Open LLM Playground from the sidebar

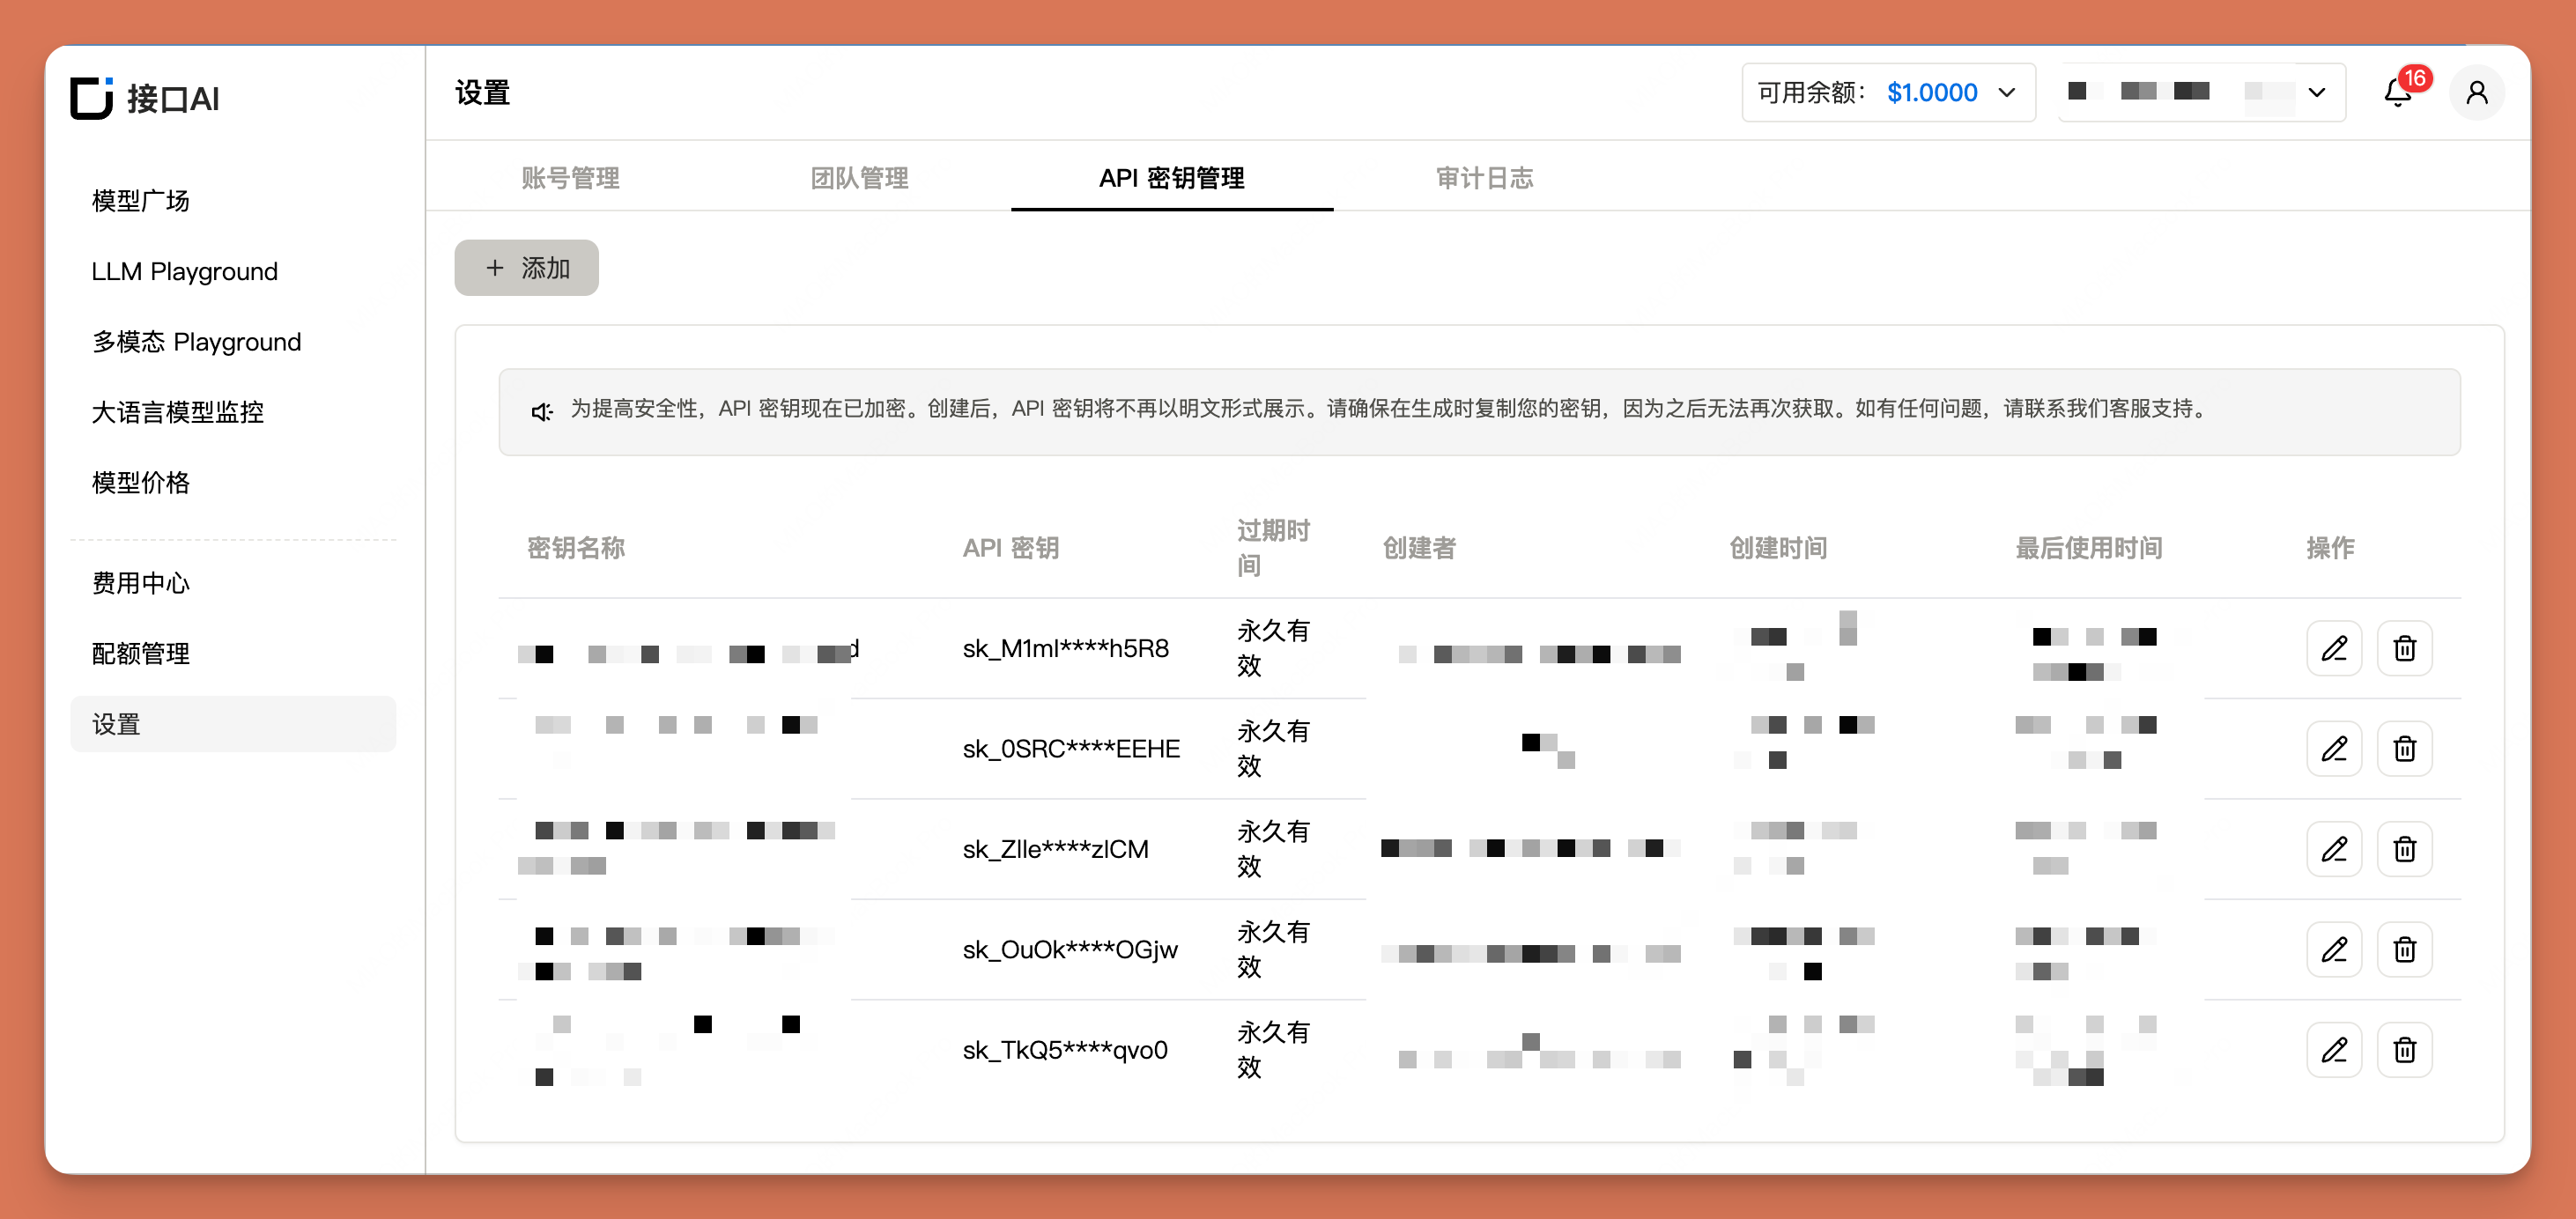(184, 271)
